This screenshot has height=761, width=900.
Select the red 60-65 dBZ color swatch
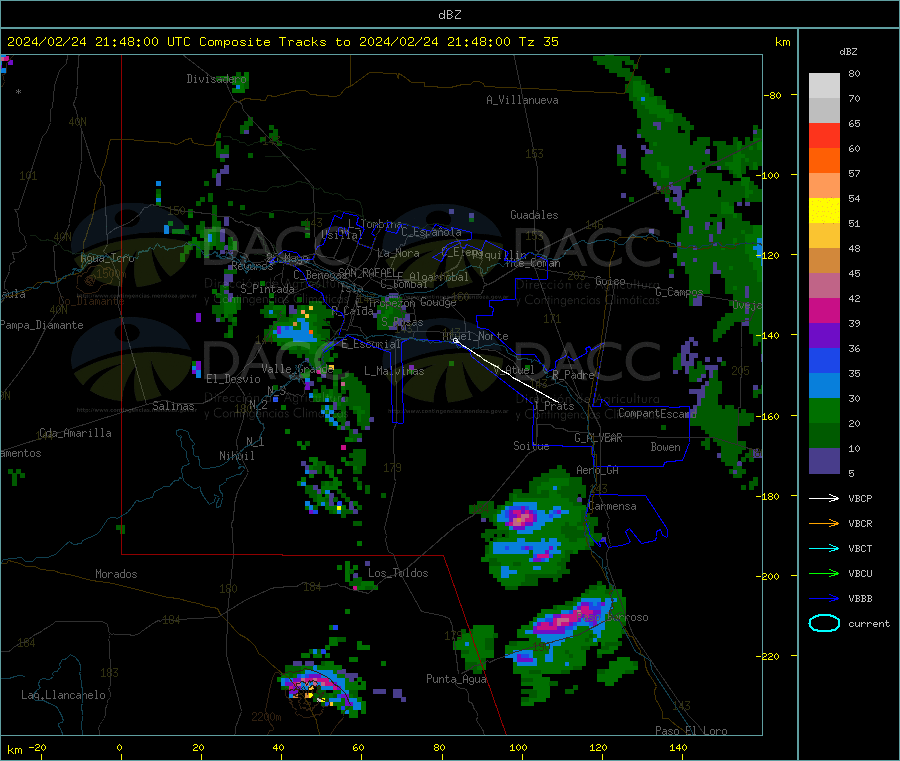(824, 135)
